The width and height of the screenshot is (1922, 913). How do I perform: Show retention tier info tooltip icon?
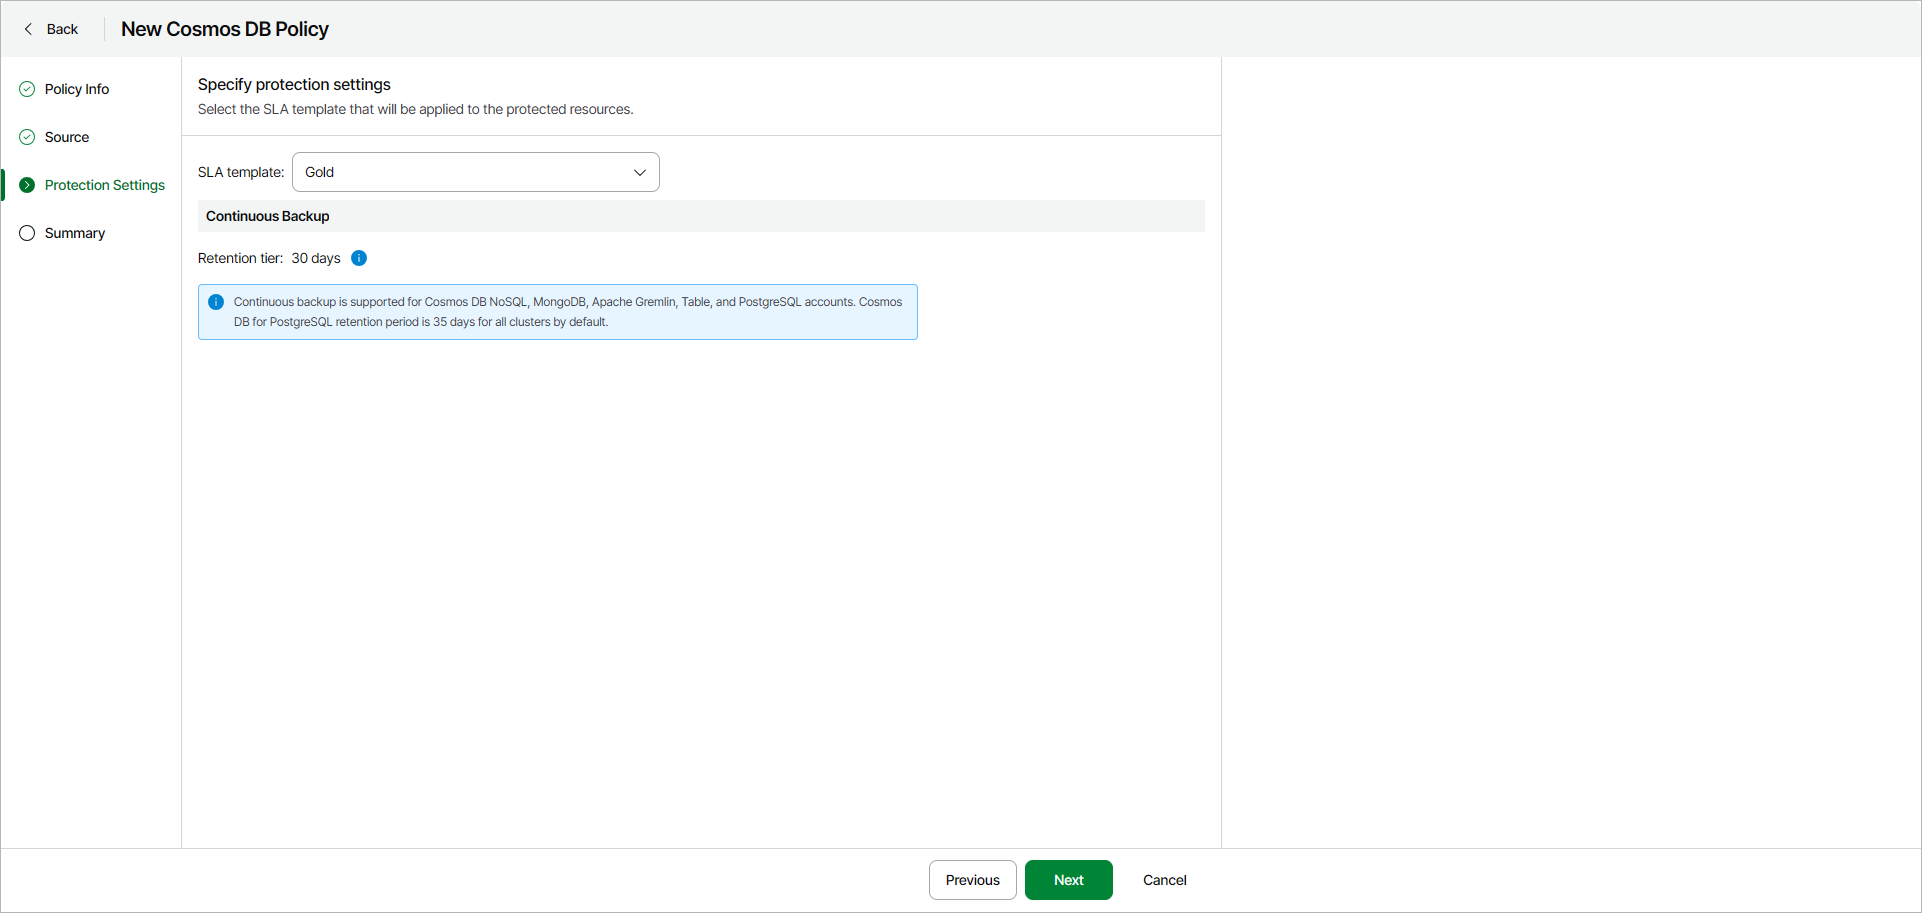coord(359,258)
